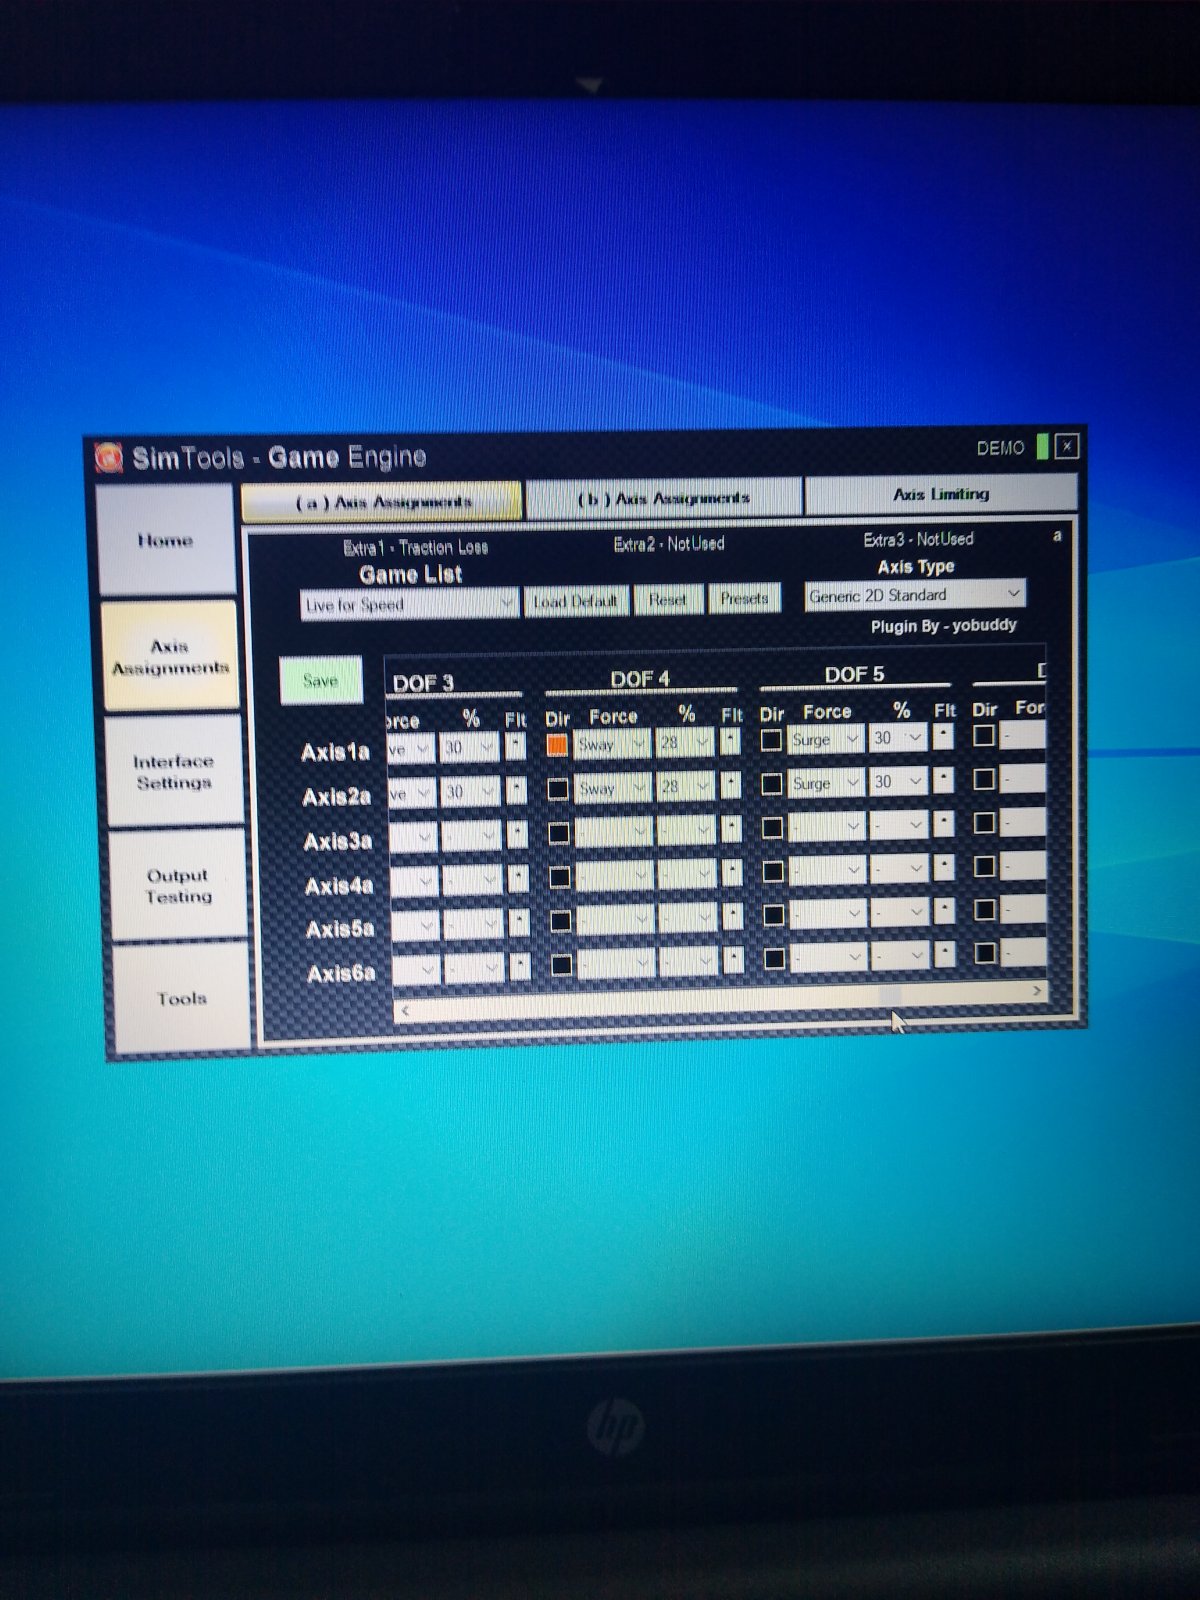Switch to the (a) Axis Assignments tab
1200x1600 pixels.
(x=382, y=502)
